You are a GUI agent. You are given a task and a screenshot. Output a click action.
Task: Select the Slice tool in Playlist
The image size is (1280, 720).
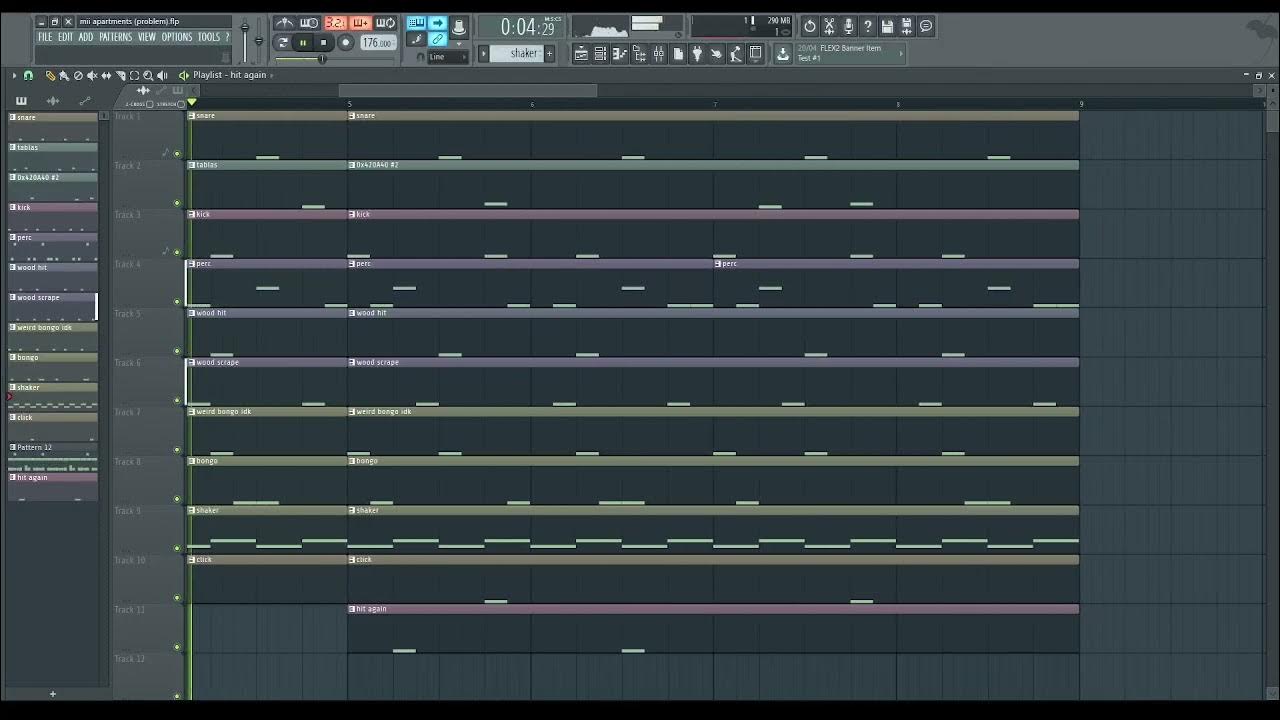click(120, 75)
